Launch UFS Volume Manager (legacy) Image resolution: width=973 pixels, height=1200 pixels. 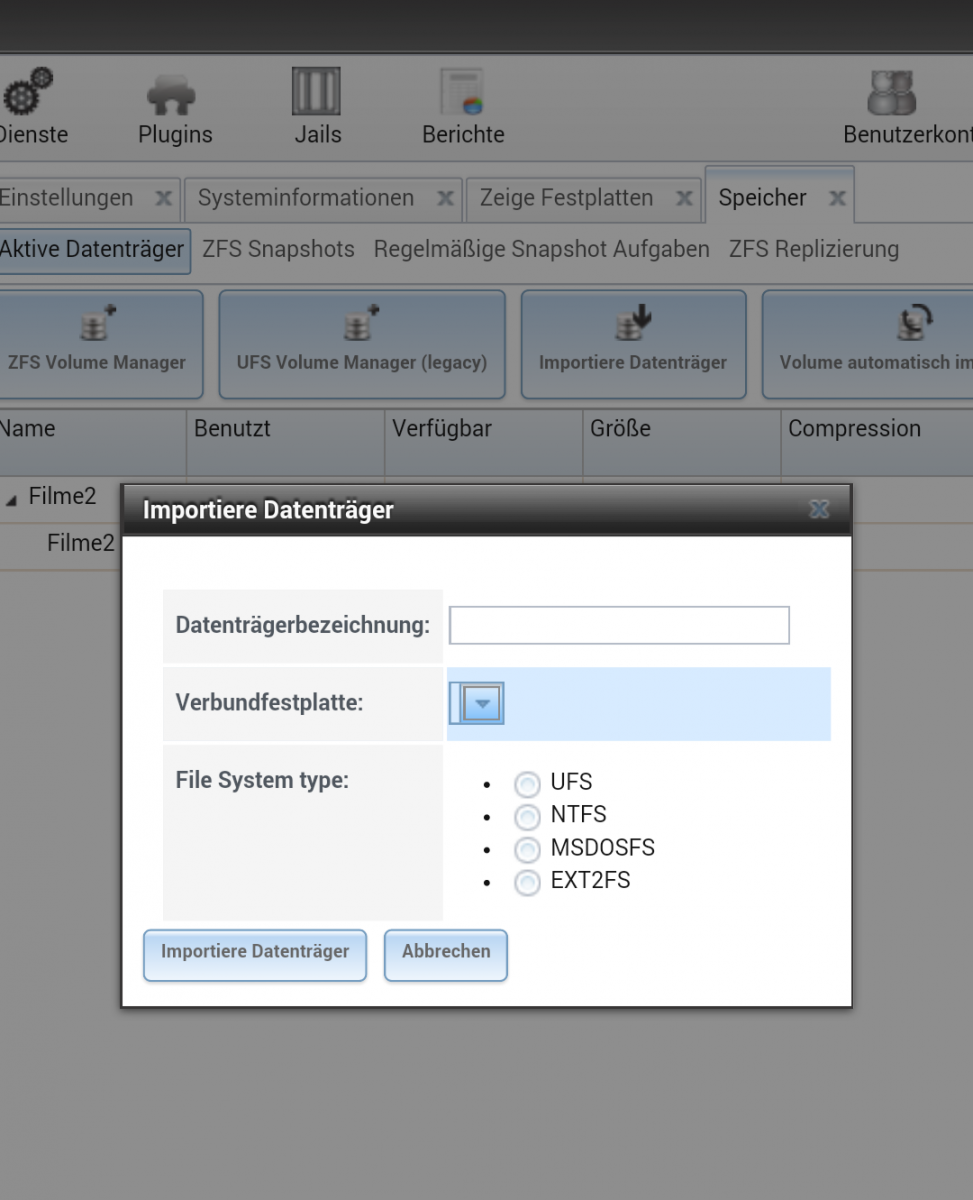tap(362, 344)
